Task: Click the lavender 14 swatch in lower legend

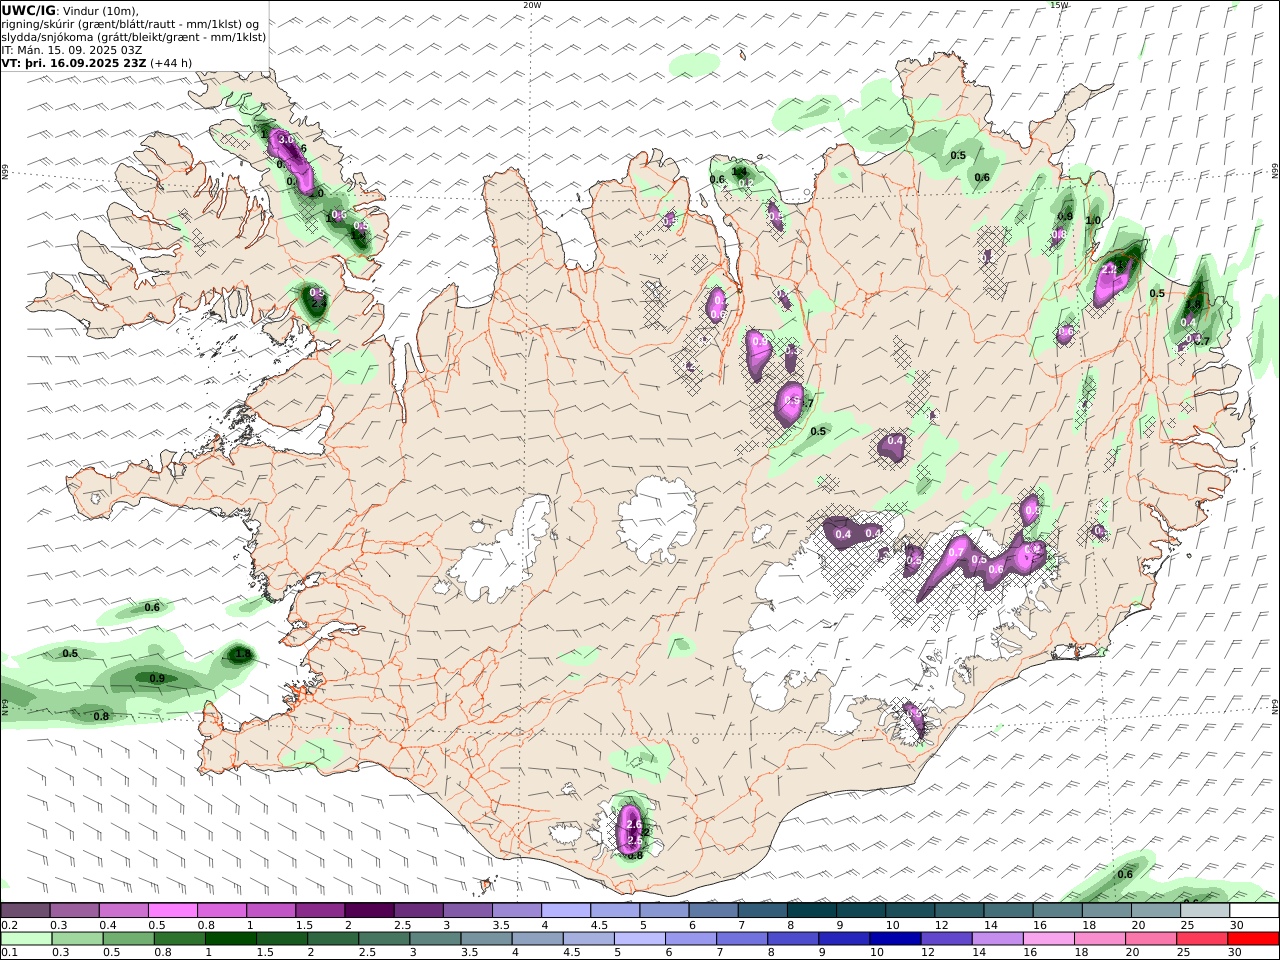Action: tap(997, 939)
